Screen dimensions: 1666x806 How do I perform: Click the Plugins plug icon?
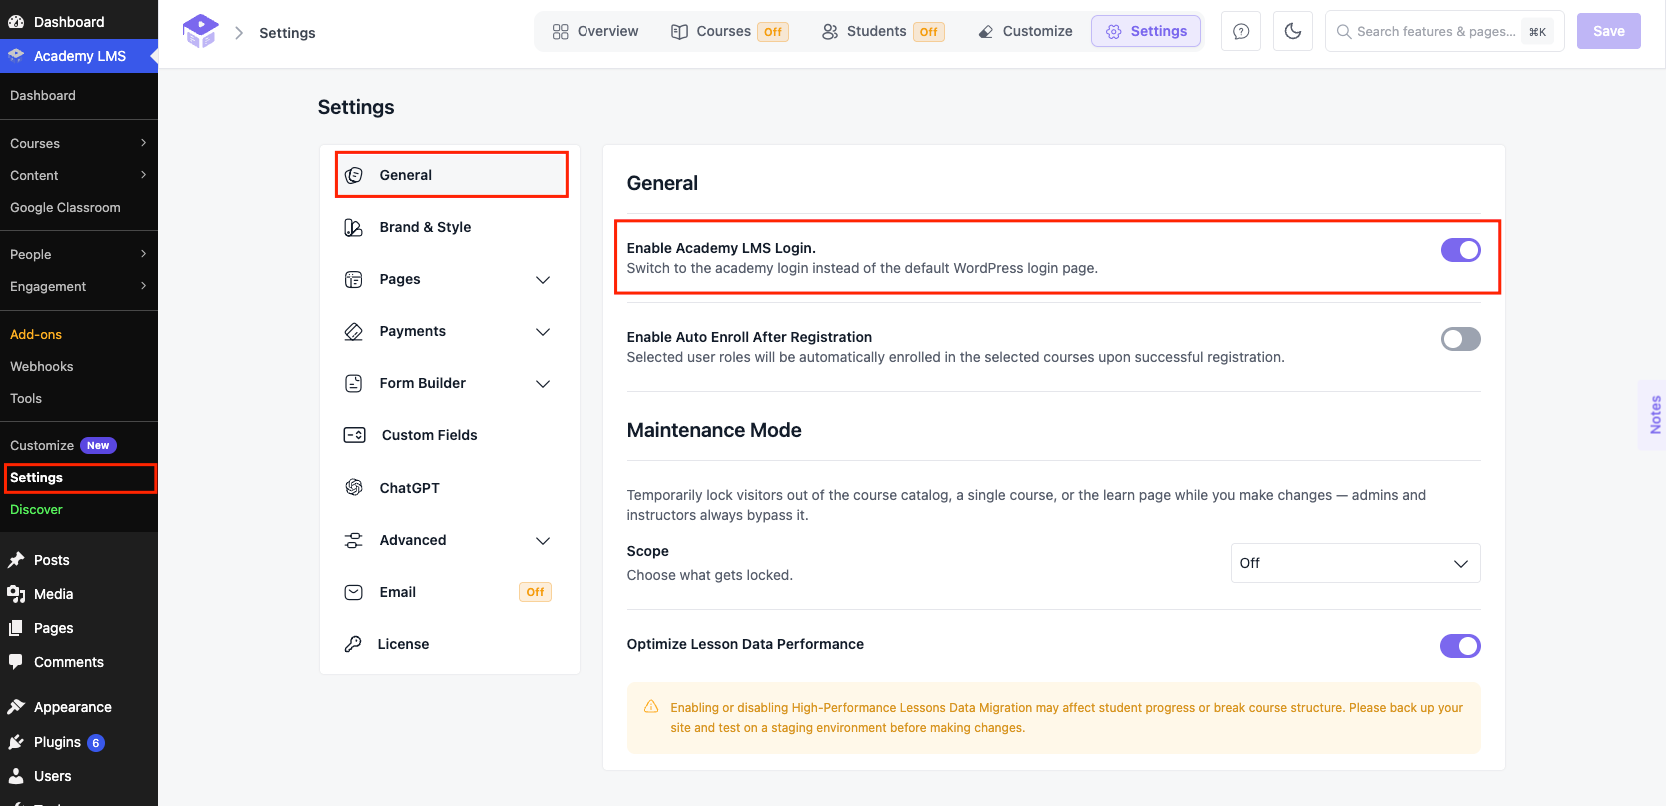click(16, 742)
